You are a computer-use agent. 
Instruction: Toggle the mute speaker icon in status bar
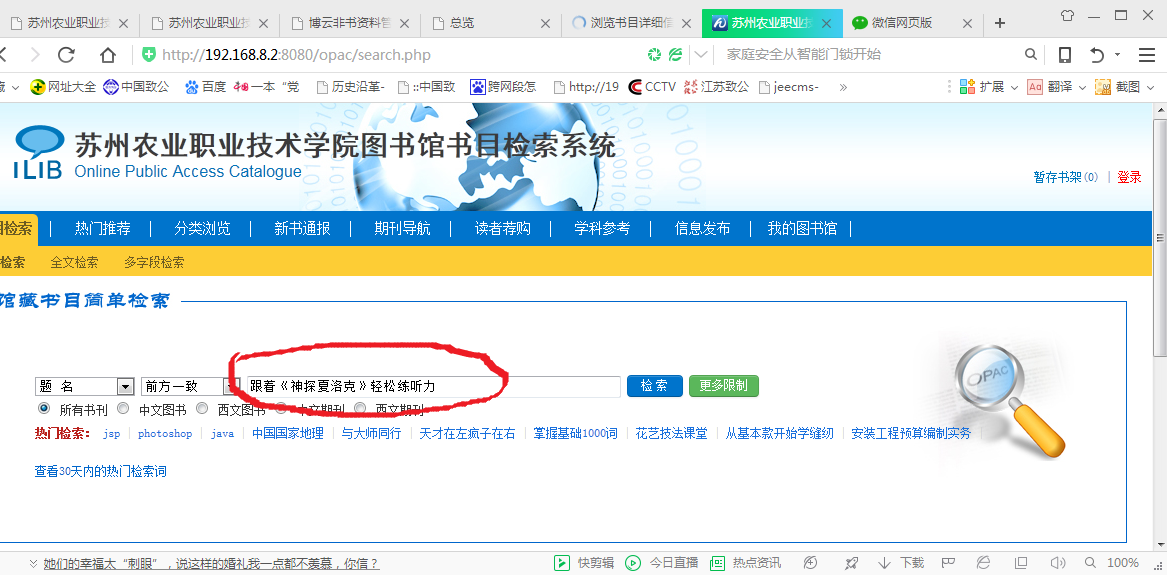(x=1058, y=563)
